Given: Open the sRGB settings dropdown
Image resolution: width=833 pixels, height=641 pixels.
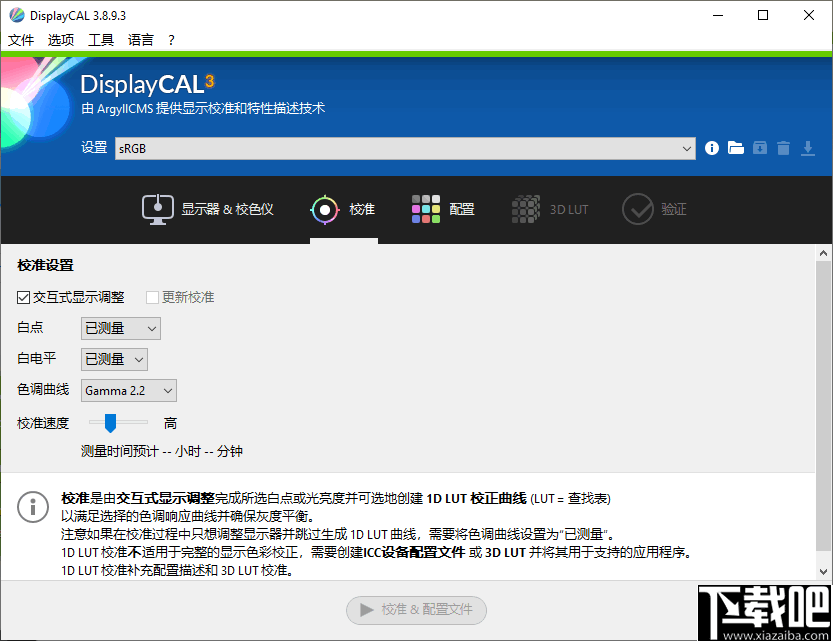Looking at the screenshot, I should (688, 147).
